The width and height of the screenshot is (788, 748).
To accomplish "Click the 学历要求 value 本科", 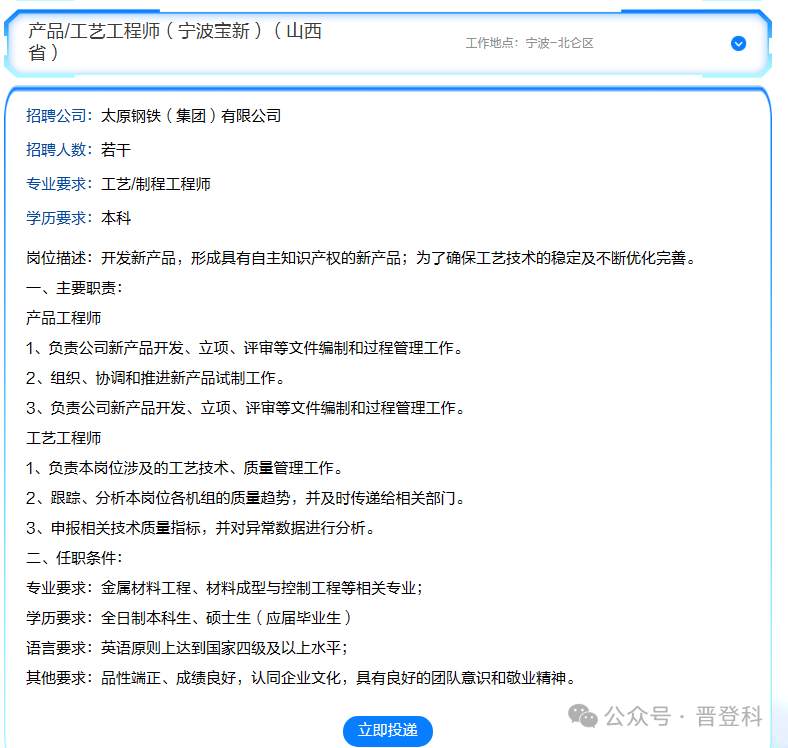I will point(116,218).
